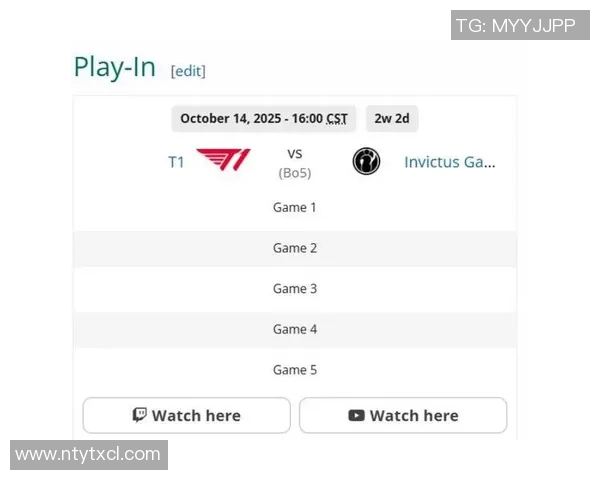Click the Play-In section heading
This screenshot has height=480, width=600.
[x=115, y=67]
